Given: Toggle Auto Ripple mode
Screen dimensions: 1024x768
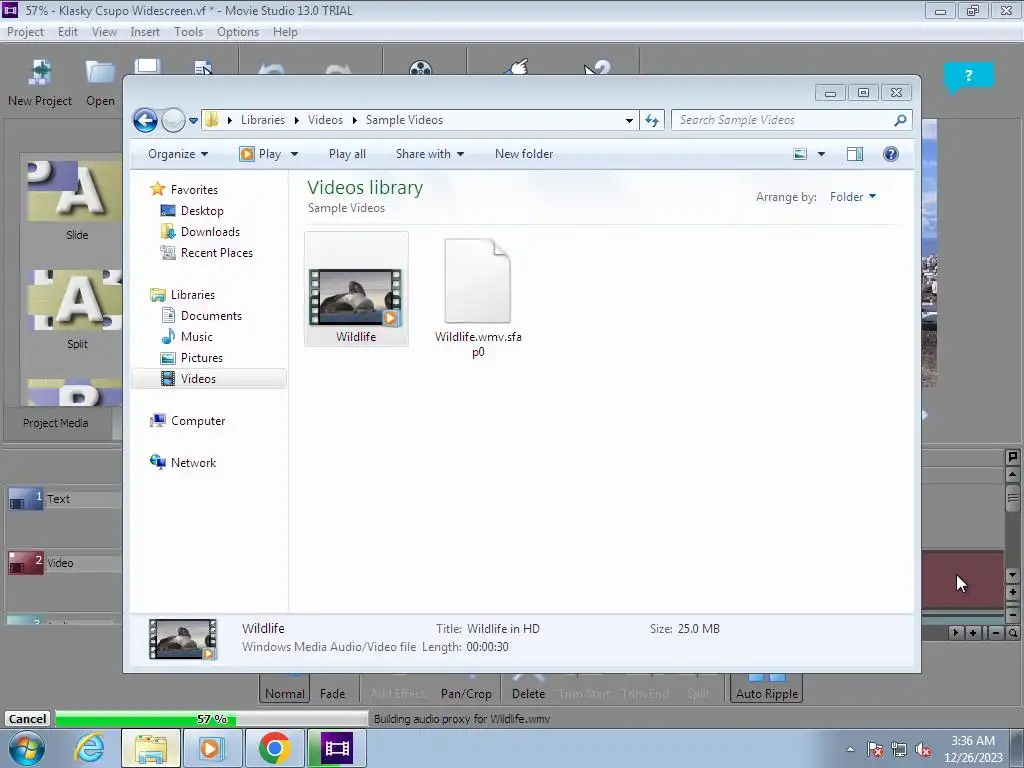Looking at the screenshot, I should coord(767,688).
